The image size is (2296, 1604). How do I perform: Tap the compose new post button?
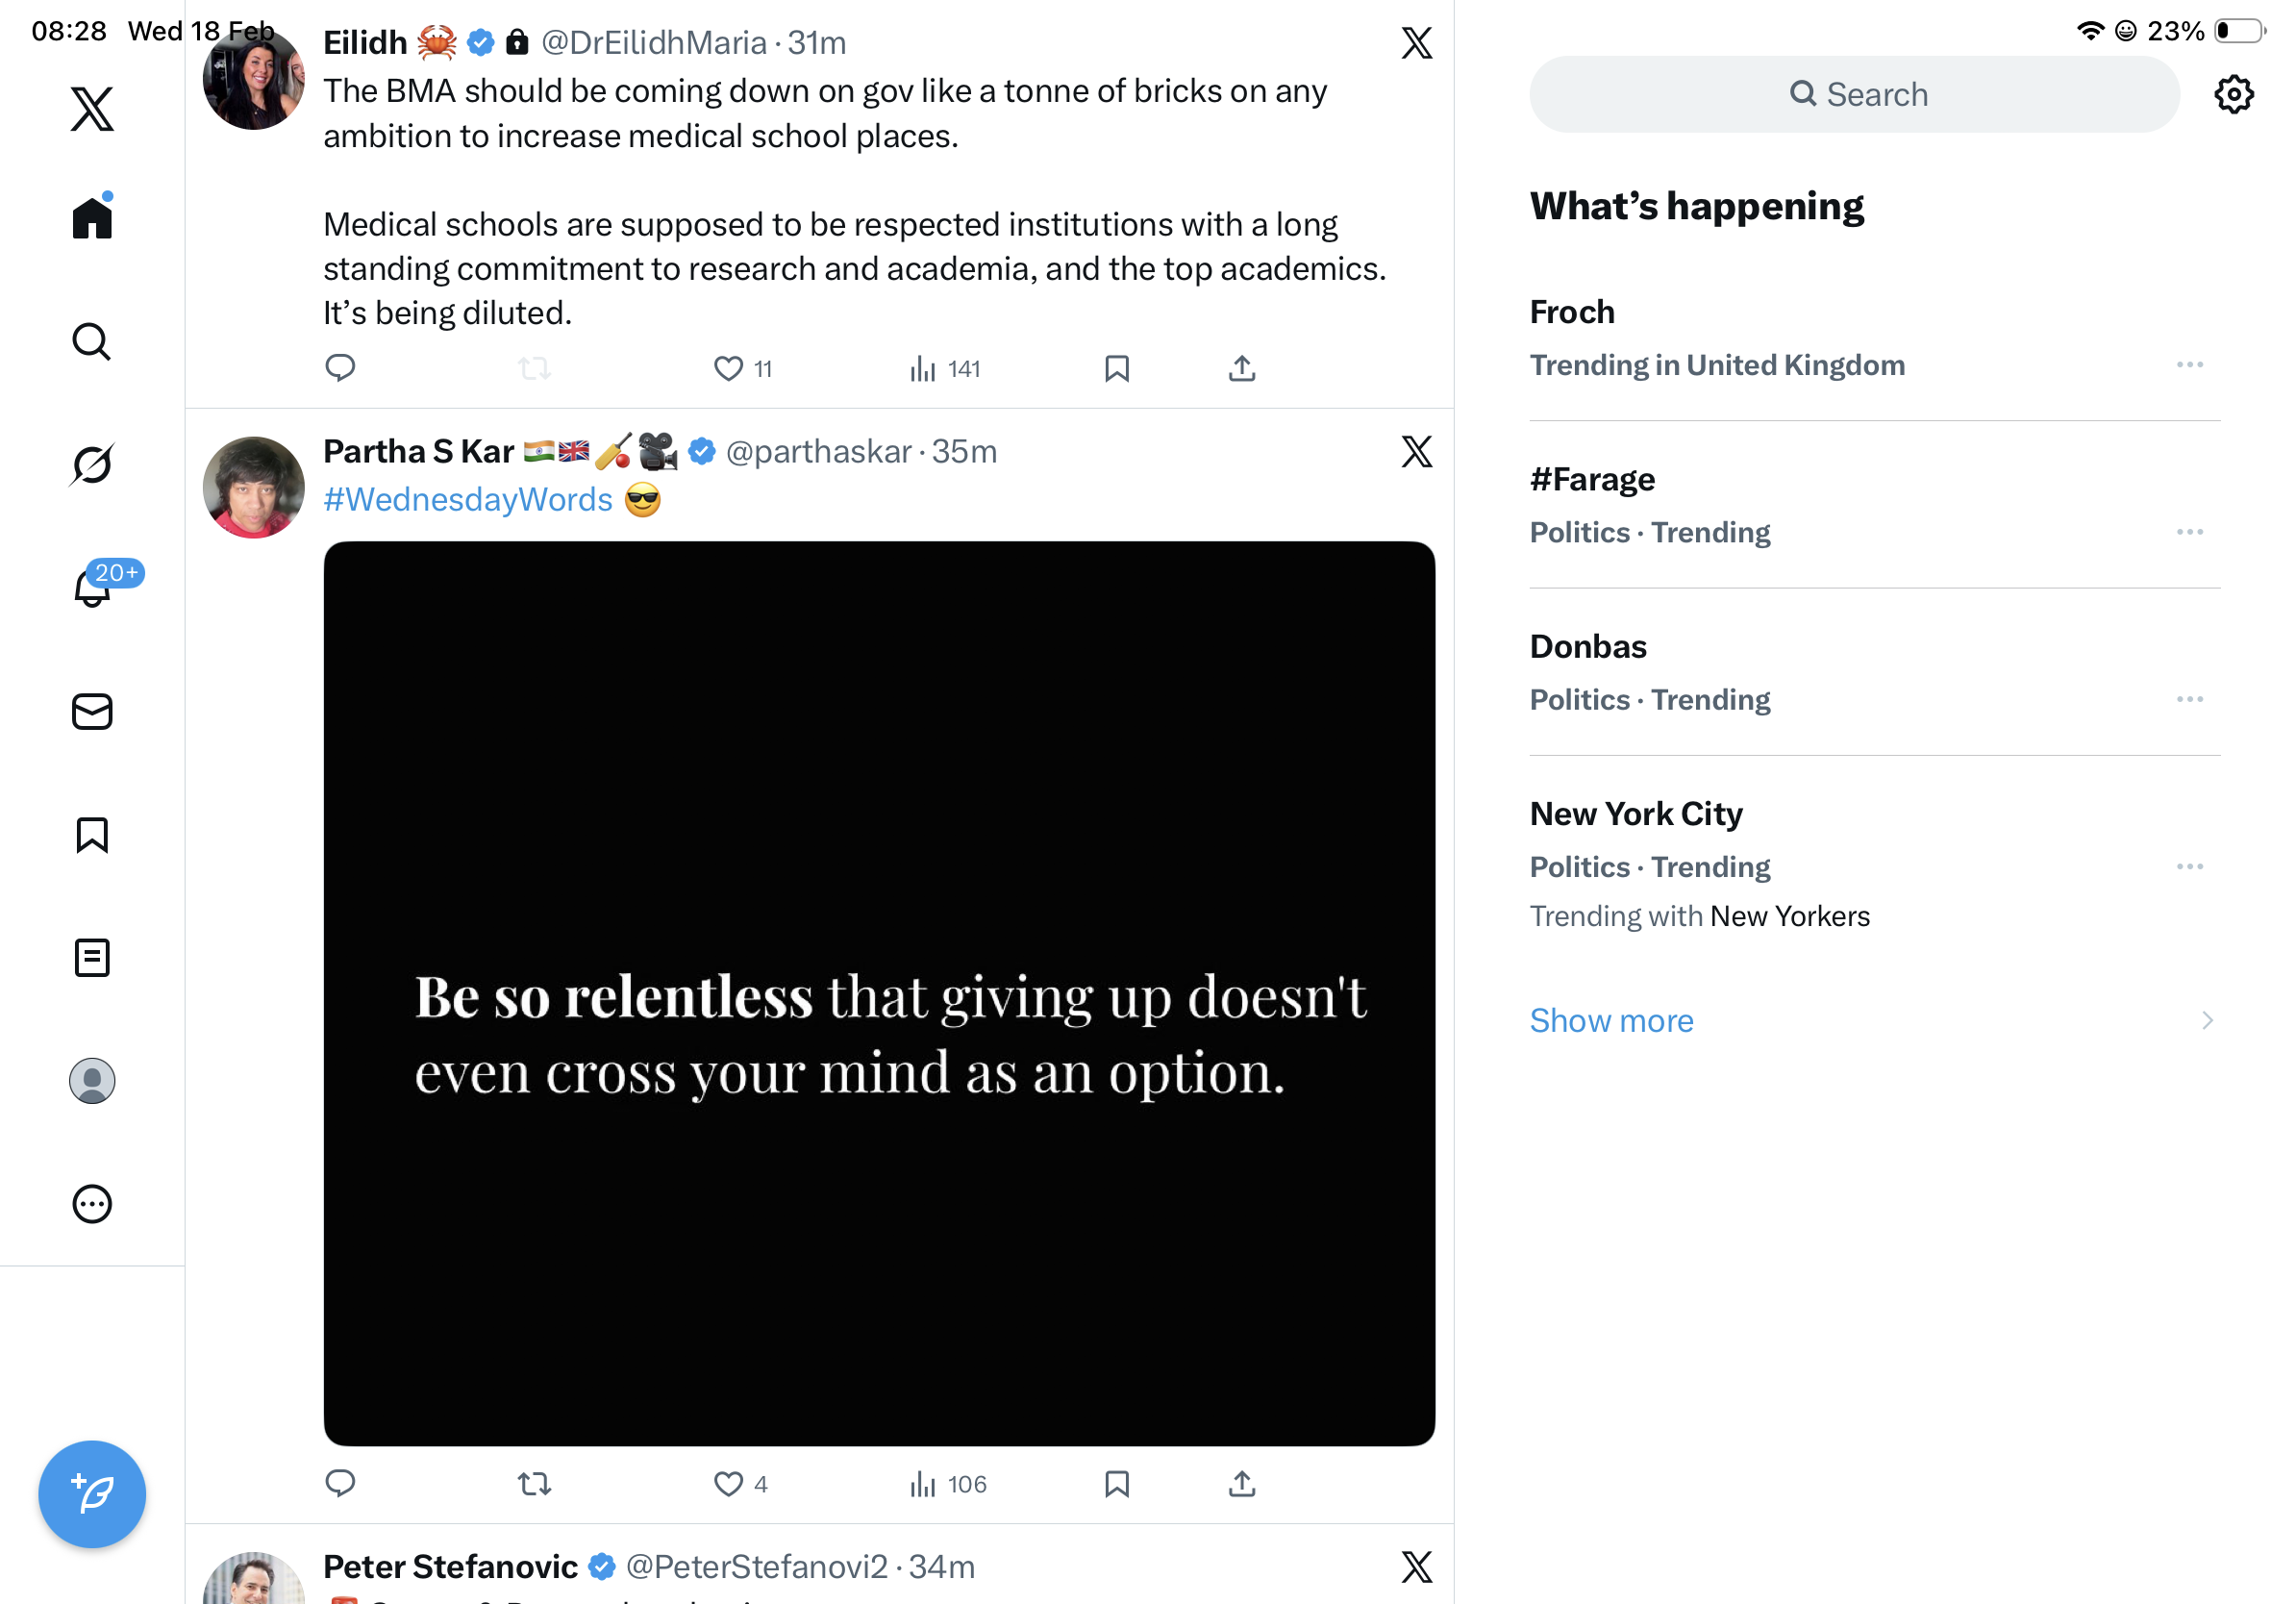(x=92, y=1494)
